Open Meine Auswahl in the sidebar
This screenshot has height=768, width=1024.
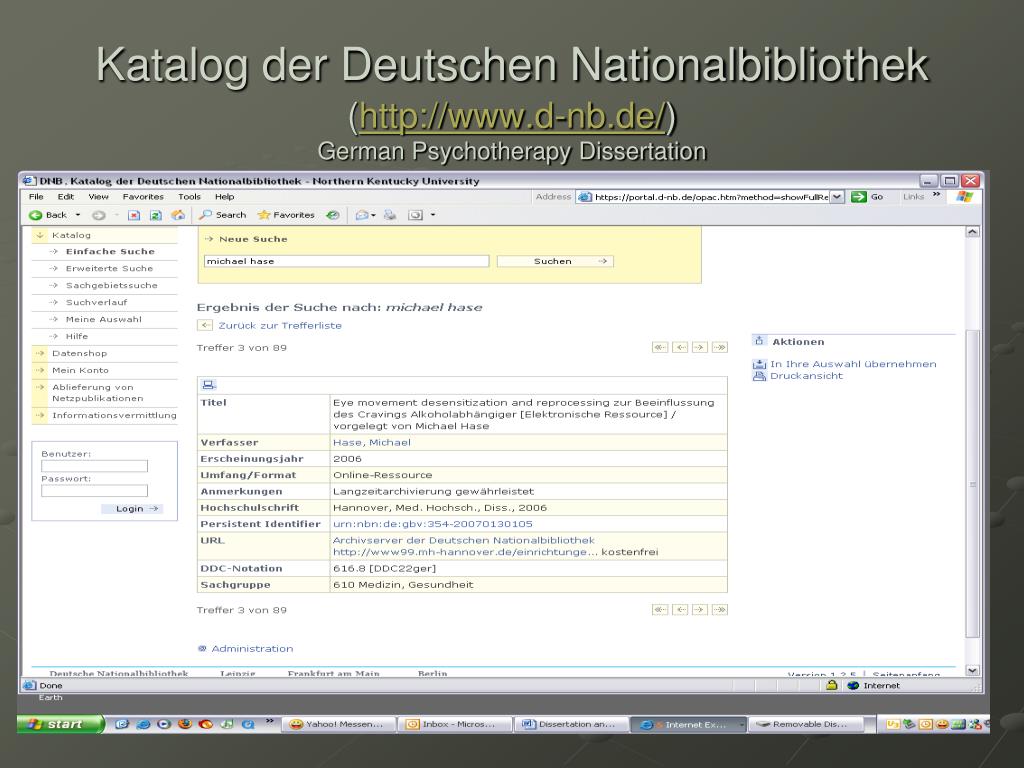click(x=104, y=319)
